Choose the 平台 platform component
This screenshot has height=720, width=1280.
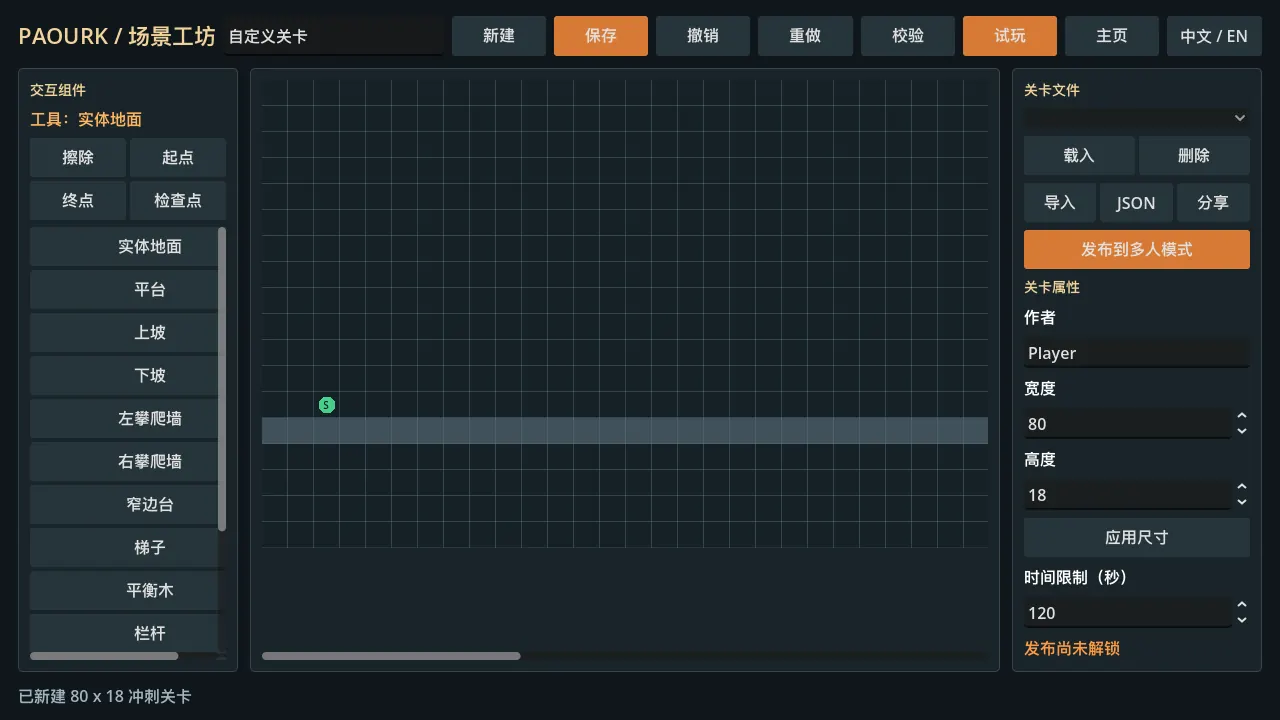124,289
